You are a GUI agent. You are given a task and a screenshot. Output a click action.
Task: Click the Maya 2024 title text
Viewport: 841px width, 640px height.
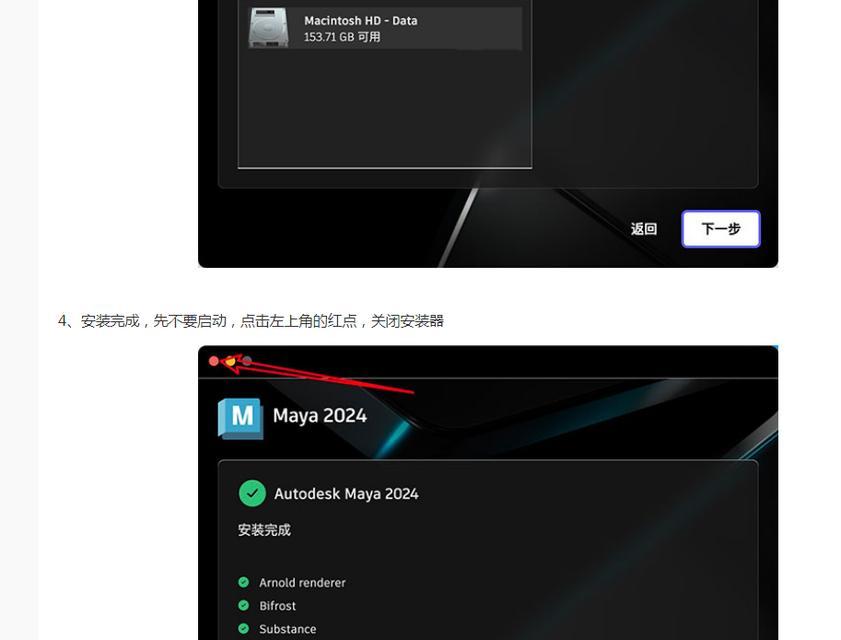(320, 416)
